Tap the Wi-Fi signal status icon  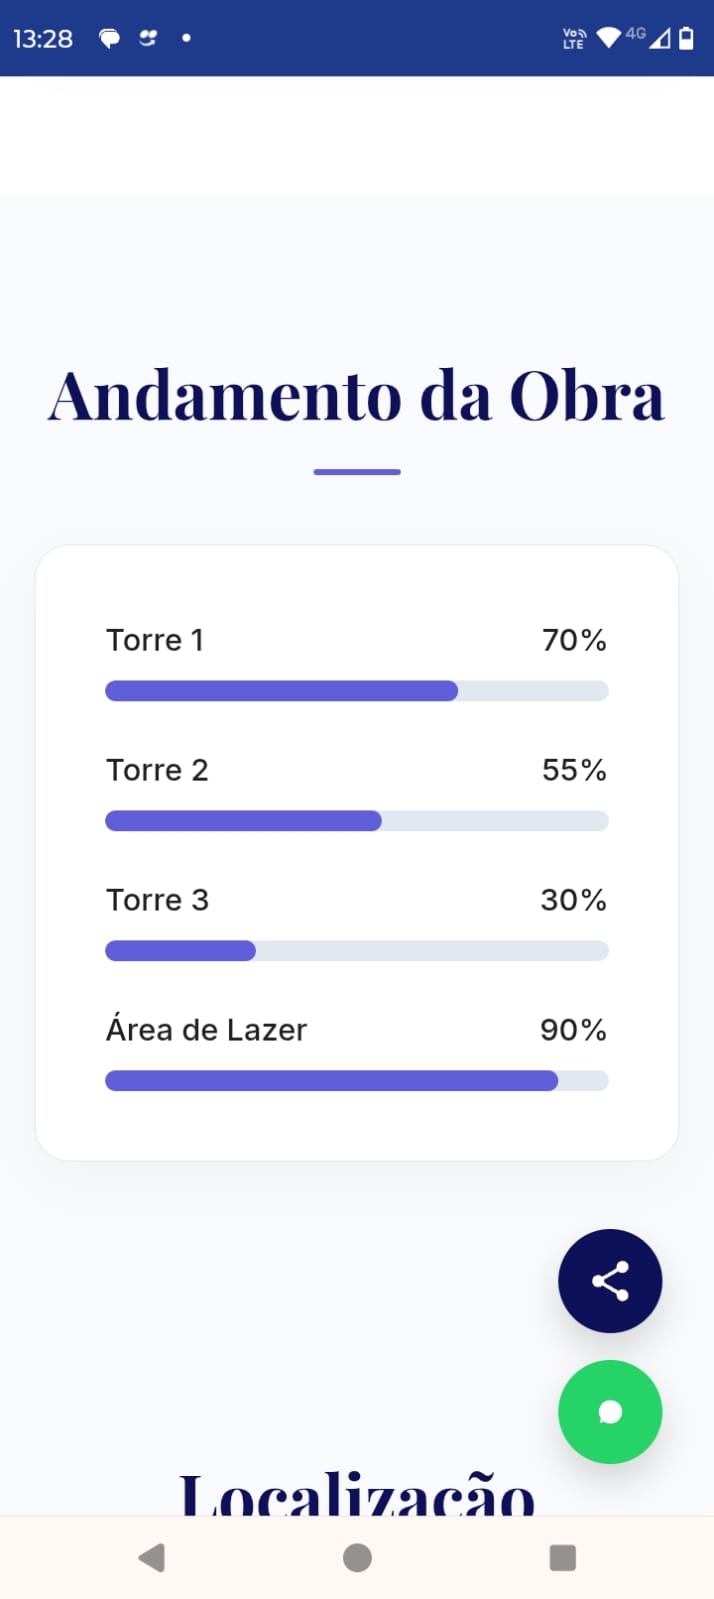[x=608, y=38]
